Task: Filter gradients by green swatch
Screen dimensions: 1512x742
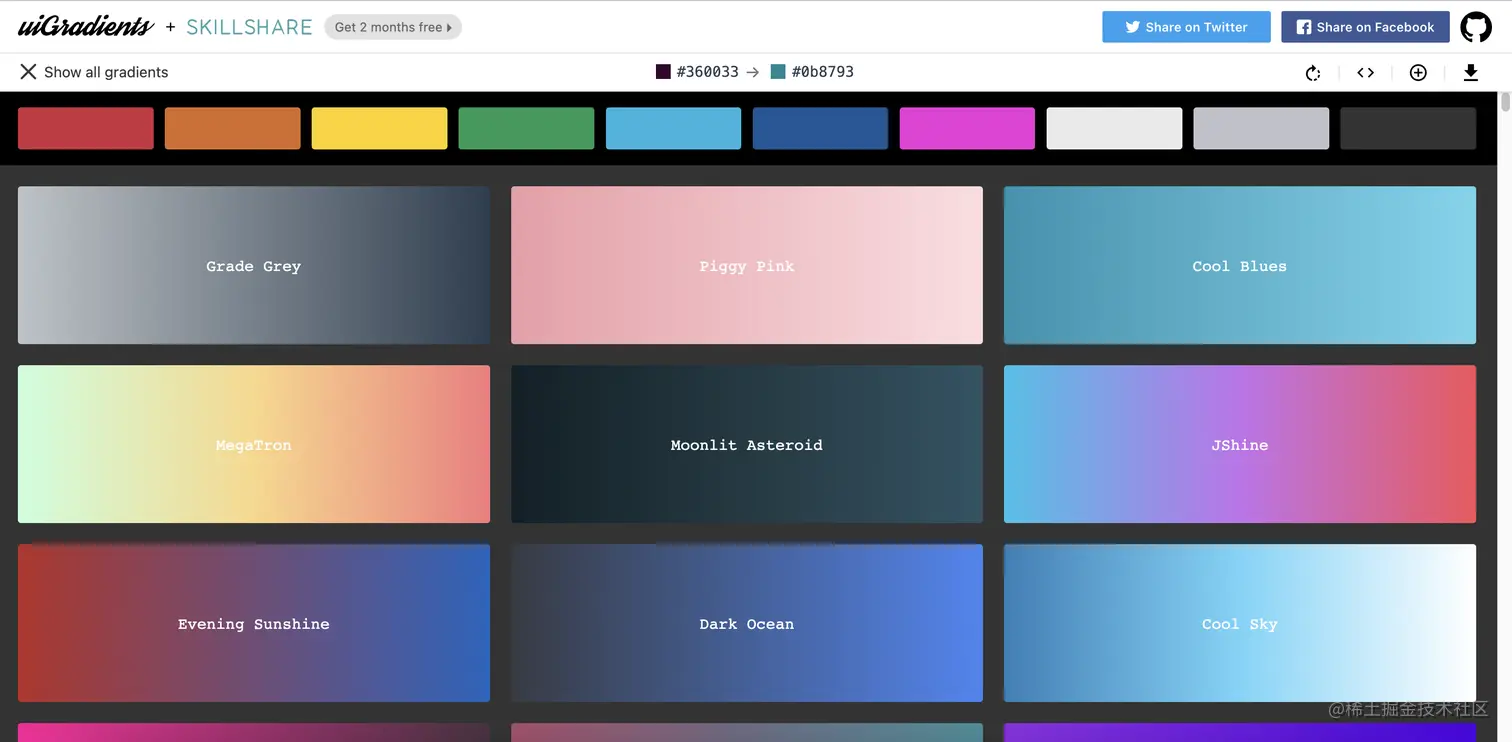Action: pyautogui.click(x=527, y=128)
